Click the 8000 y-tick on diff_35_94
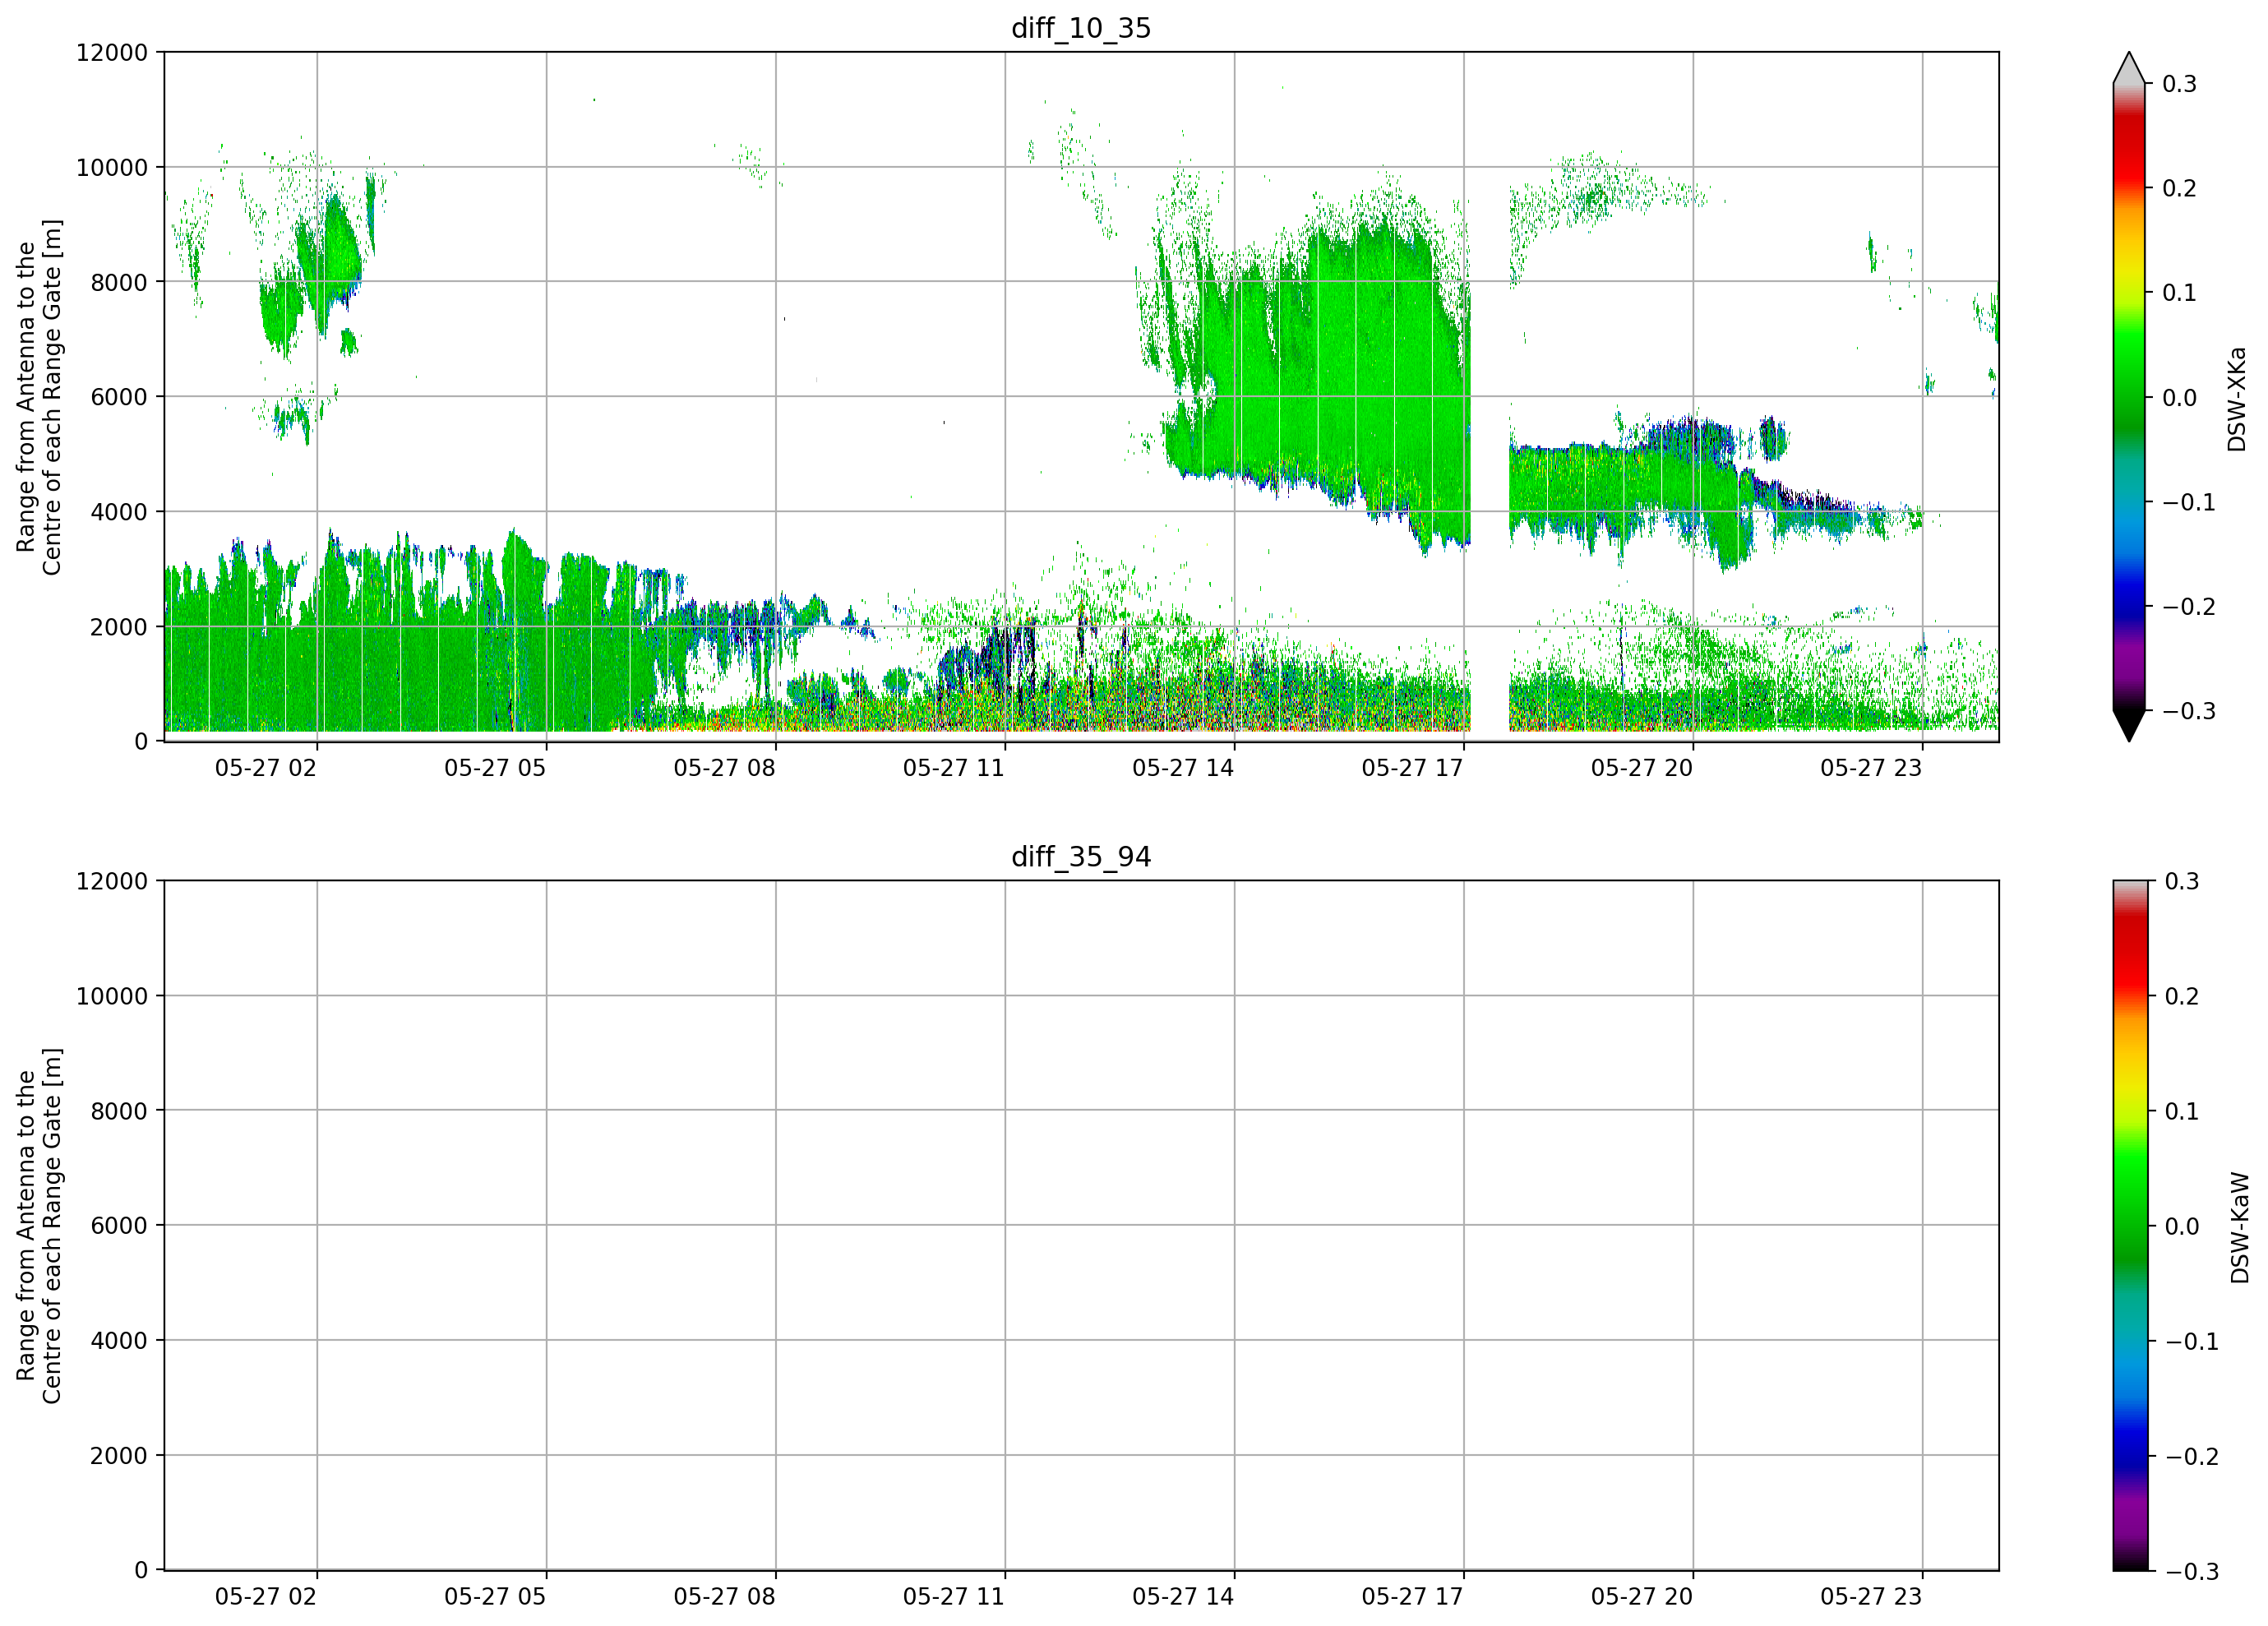2268x1626 pixels. click(119, 1111)
